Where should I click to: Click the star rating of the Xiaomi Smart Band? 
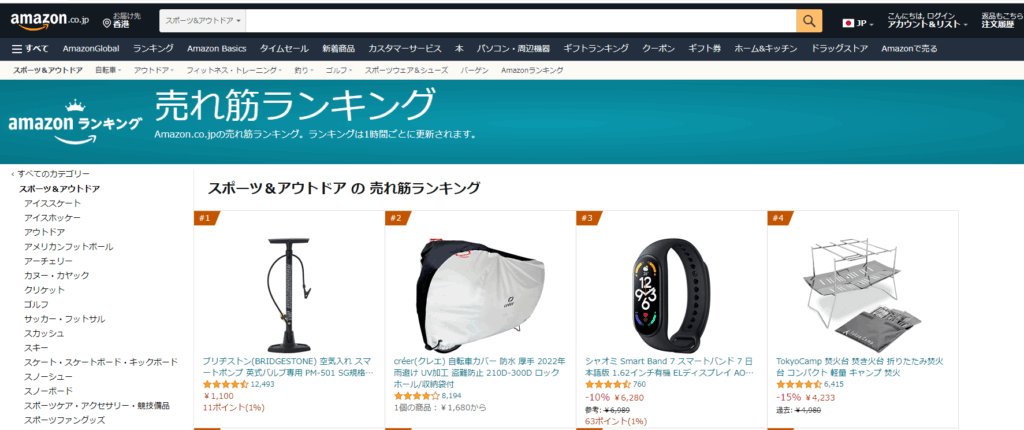click(x=608, y=384)
